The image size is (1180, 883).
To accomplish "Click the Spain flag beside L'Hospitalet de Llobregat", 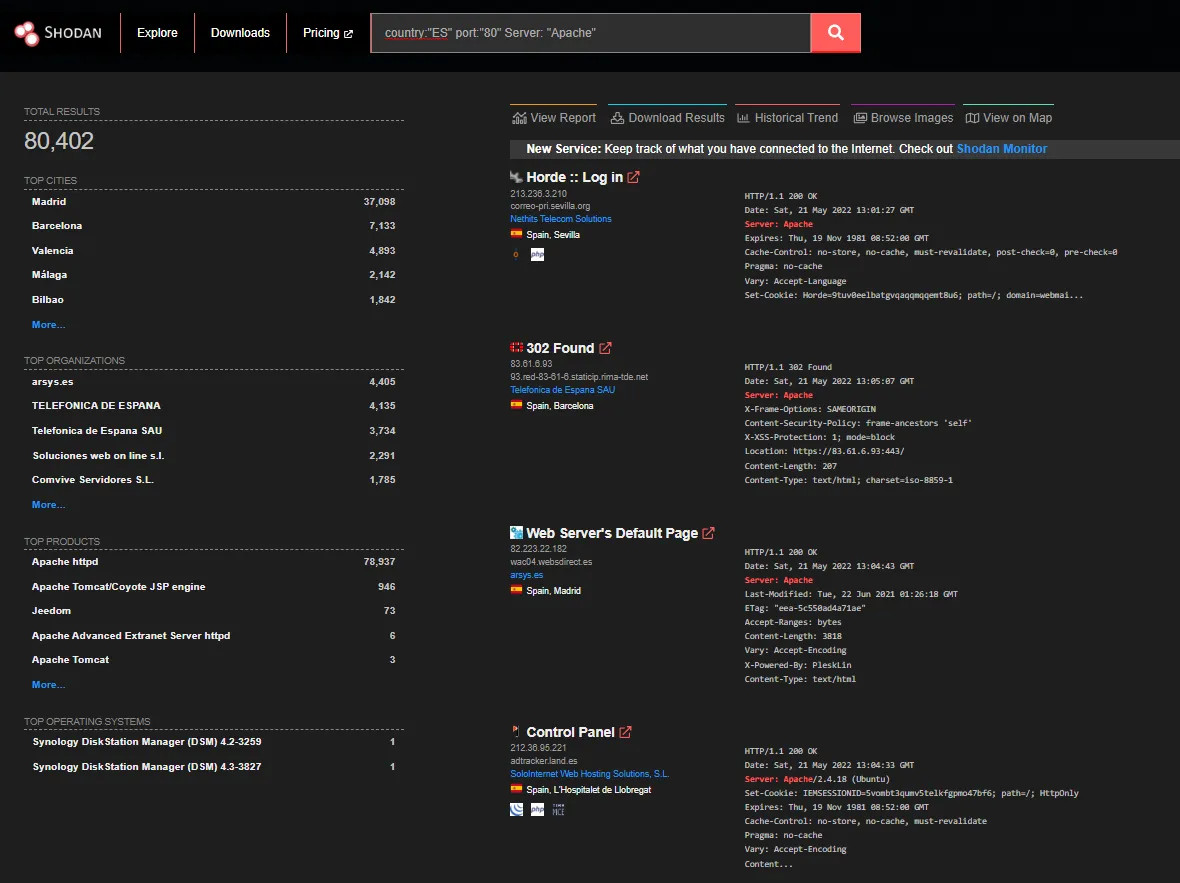I will coord(516,789).
